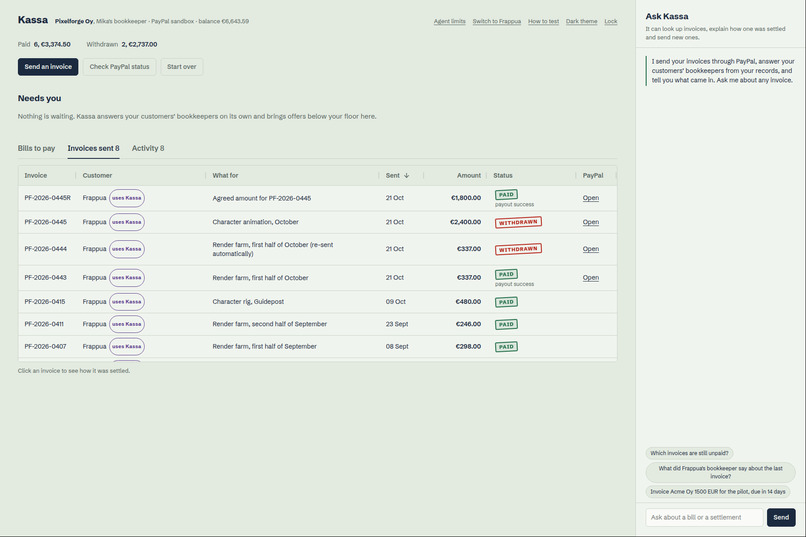Sort table by What for column header
The height and width of the screenshot is (537, 806).
pyautogui.click(x=225, y=176)
